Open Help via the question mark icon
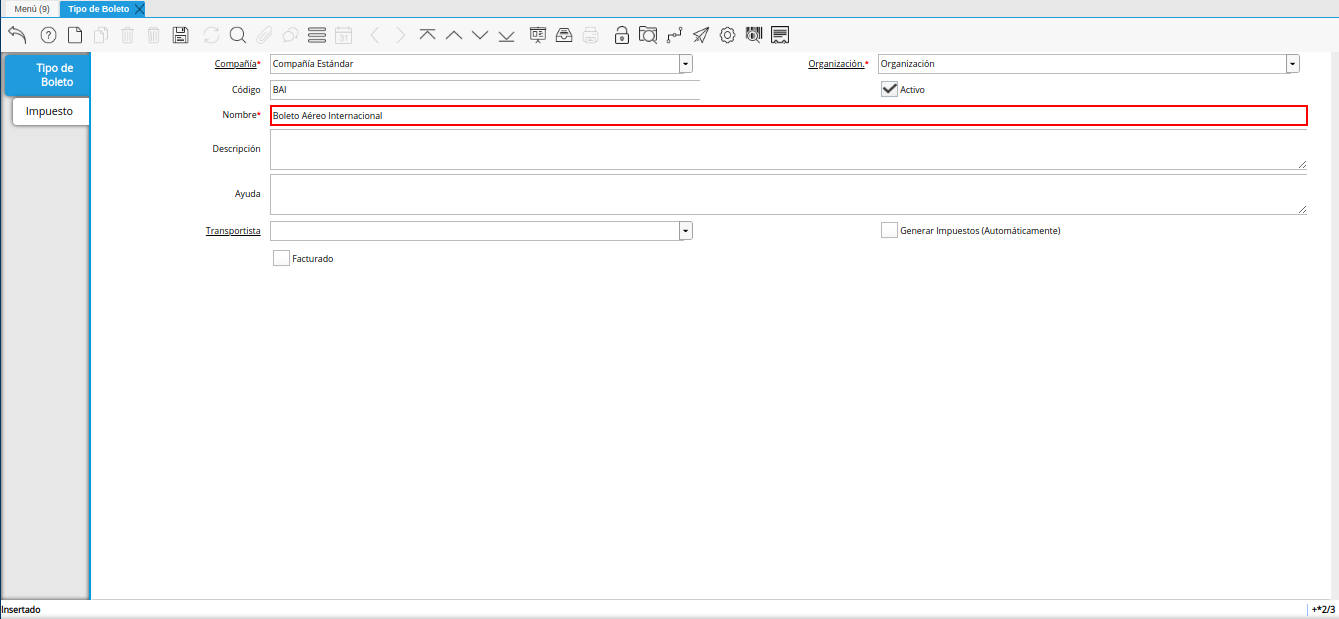This screenshot has height=619, width=1339. 48,35
